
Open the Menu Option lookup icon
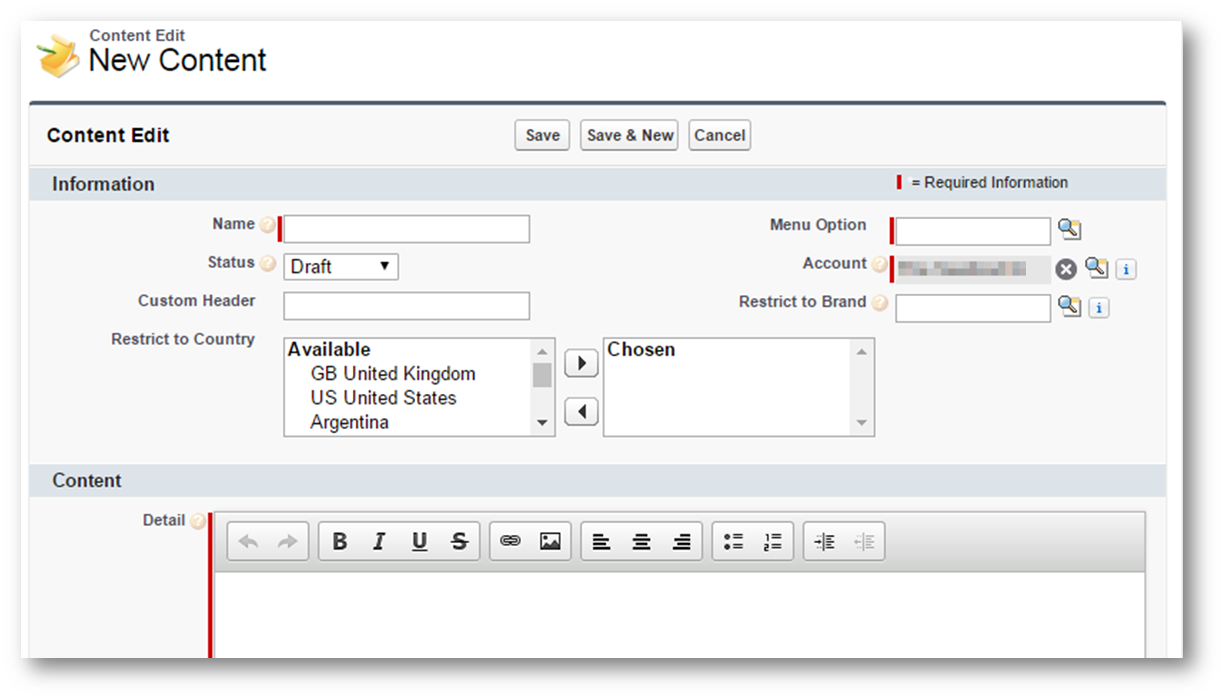pyautogui.click(x=1069, y=230)
